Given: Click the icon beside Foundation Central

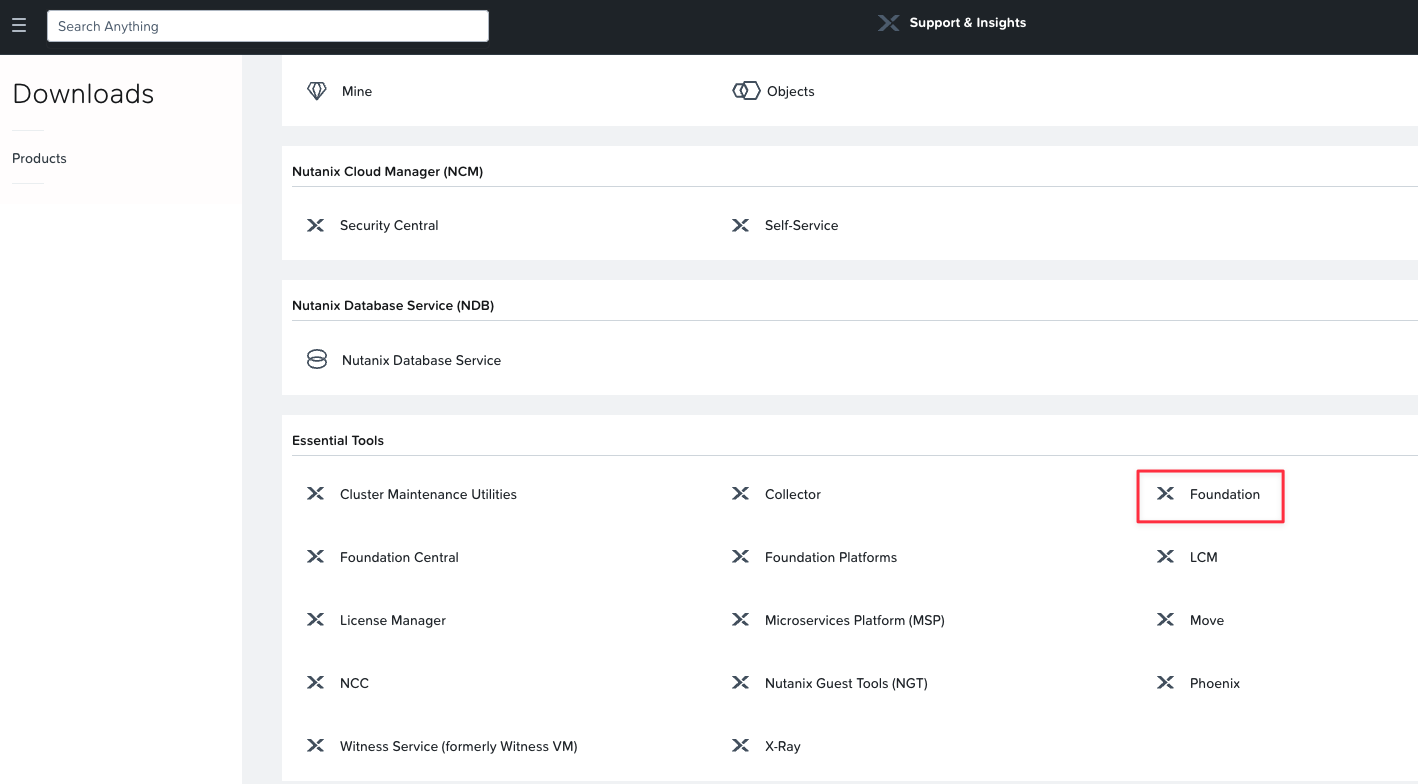Looking at the screenshot, I should click(315, 557).
